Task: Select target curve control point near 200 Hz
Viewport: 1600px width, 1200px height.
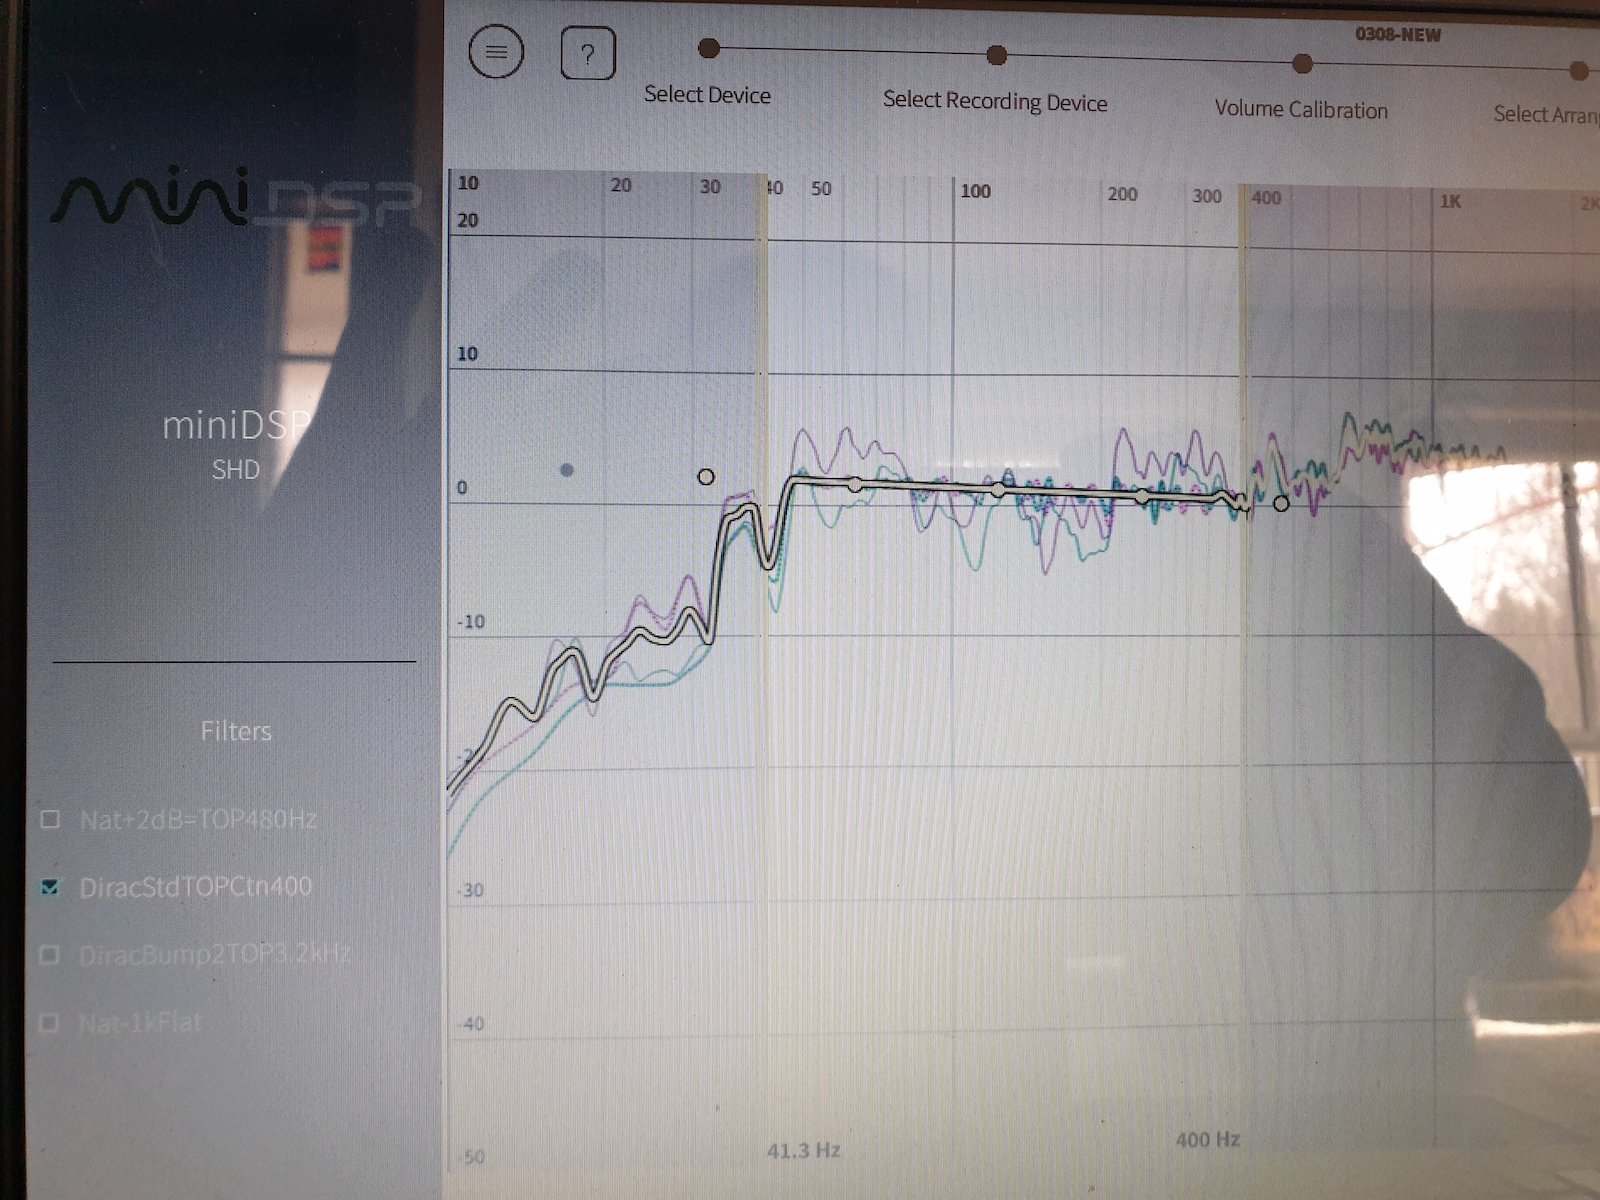Action: 1142,495
